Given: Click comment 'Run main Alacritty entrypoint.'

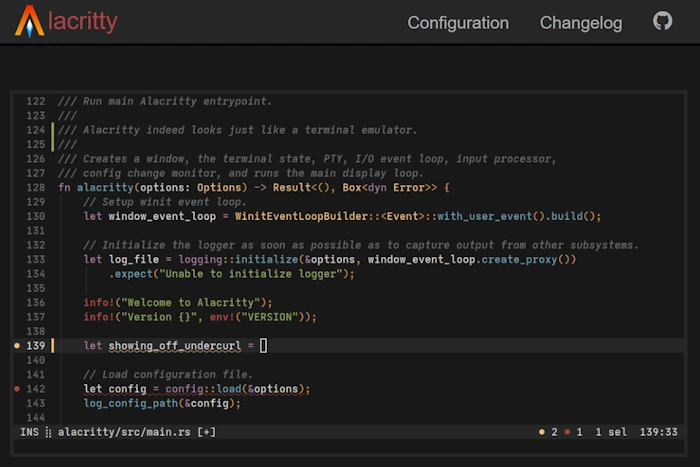Looking at the screenshot, I should click(177, 101).
